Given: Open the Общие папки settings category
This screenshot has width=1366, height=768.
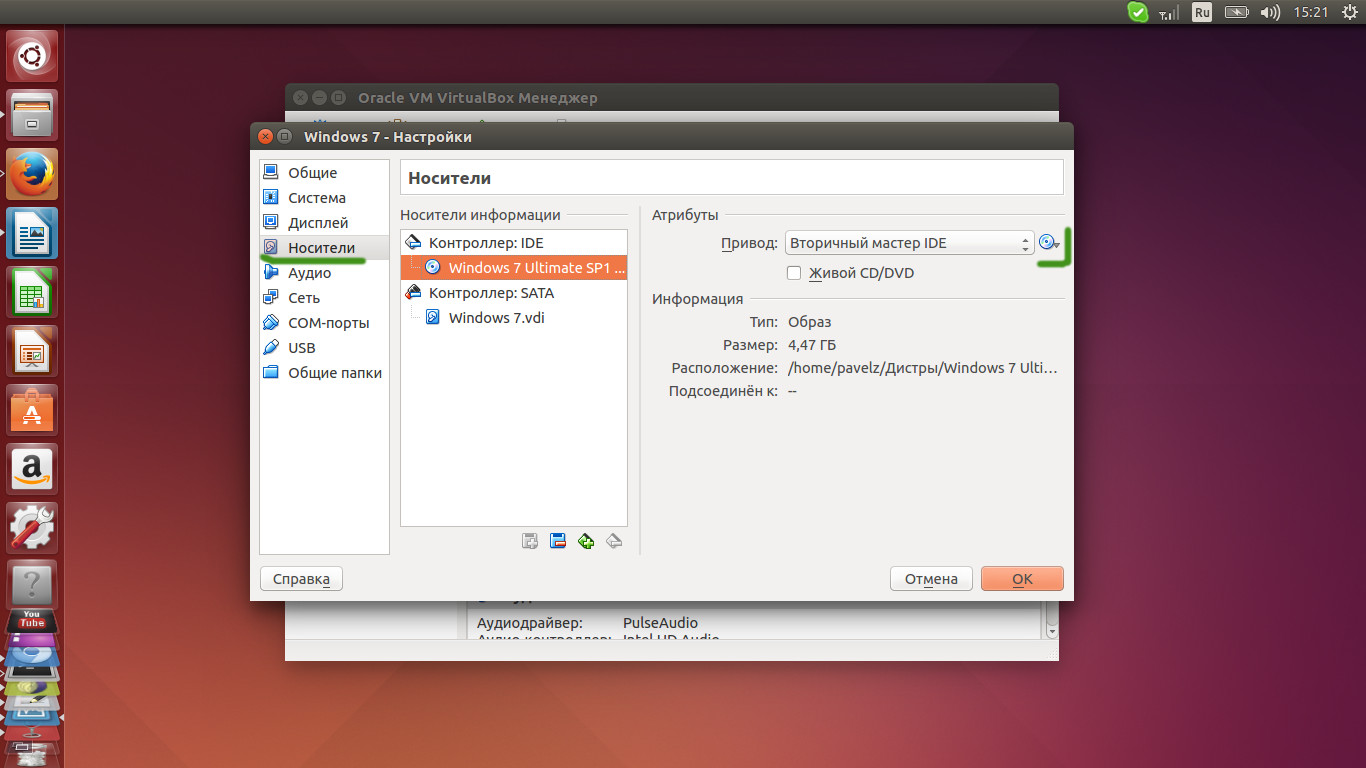Looking at the screenshot, I should [324, 373].
